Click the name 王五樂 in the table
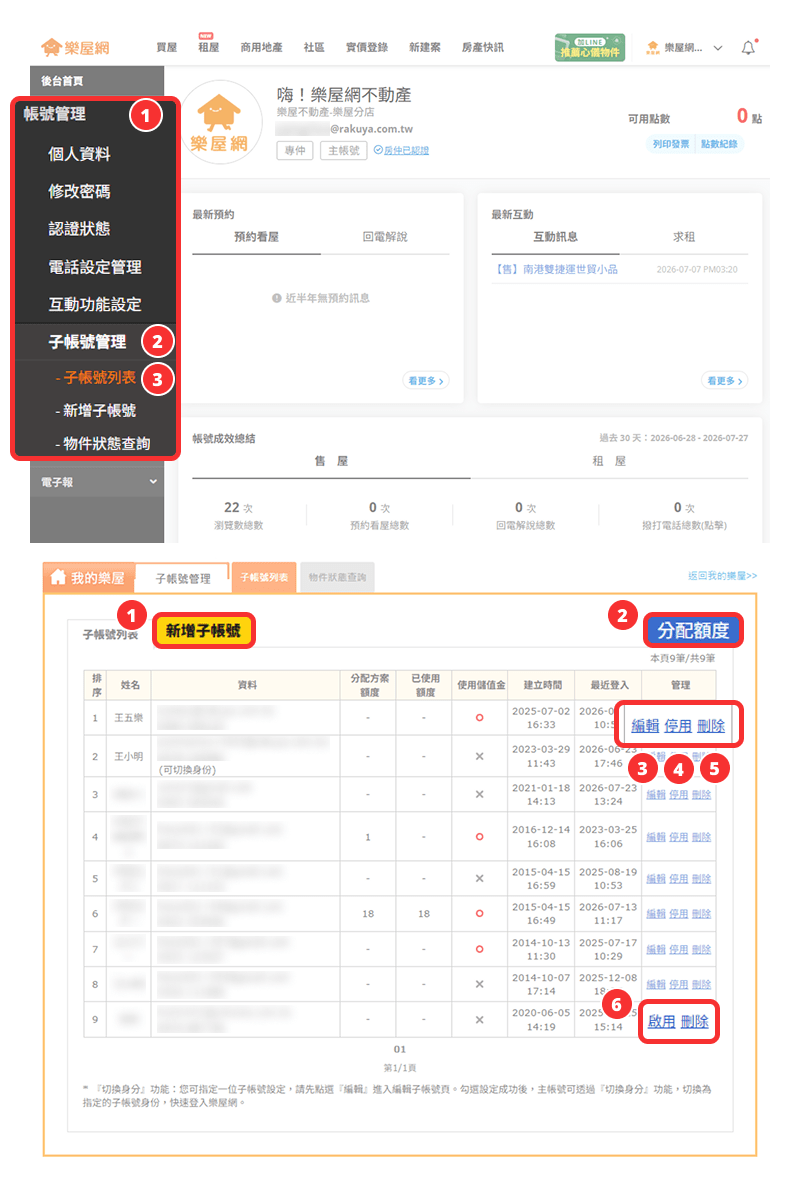800x1192 pixels. click(x=129, y=718)
